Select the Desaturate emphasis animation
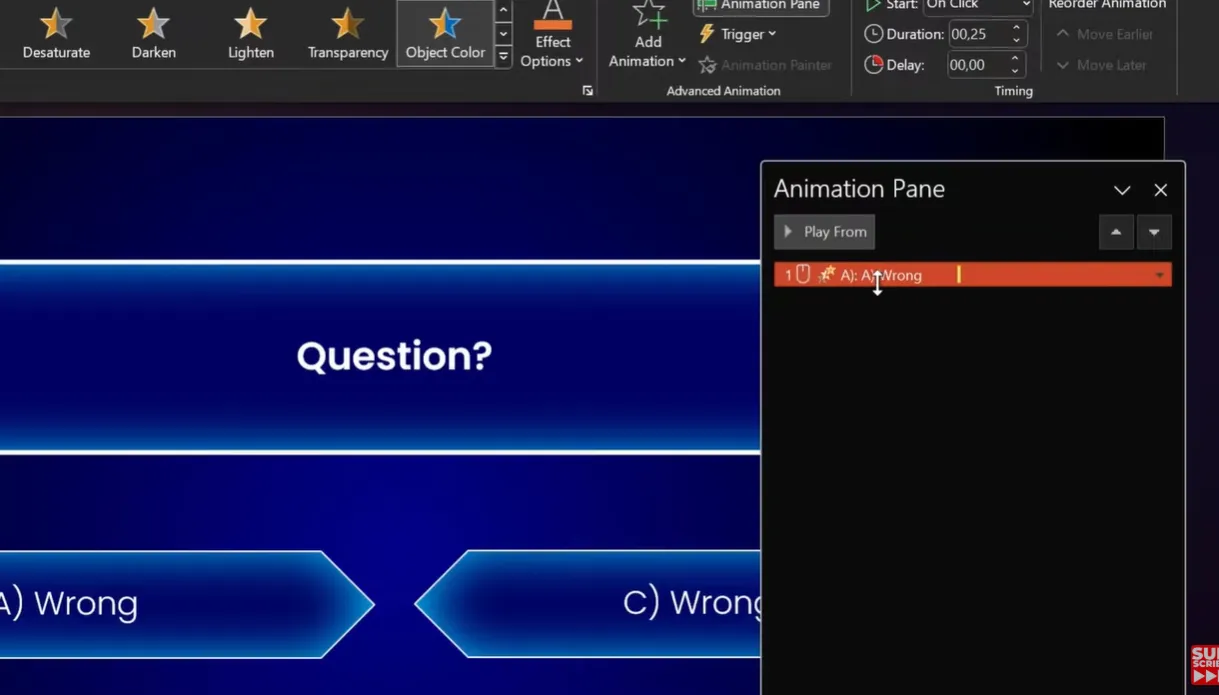Viewport: 1219px width, 695px height. [x=56, y=33]
